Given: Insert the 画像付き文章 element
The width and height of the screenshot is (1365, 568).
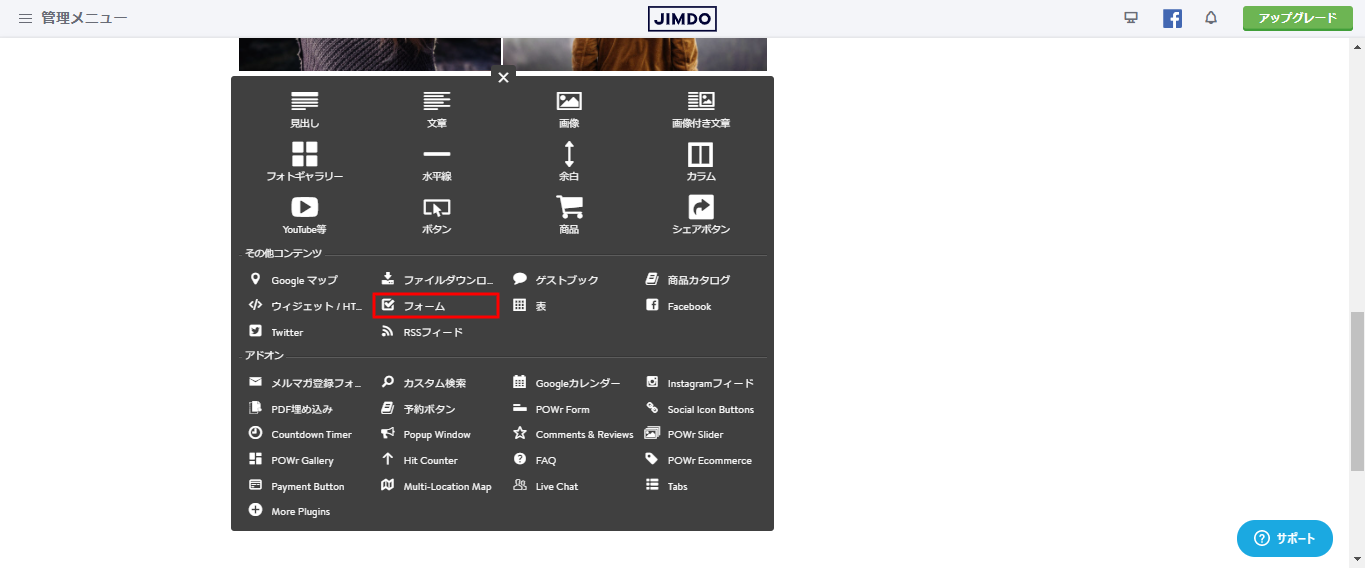Looking at the screenshot, I should click(x=701, y=110).
